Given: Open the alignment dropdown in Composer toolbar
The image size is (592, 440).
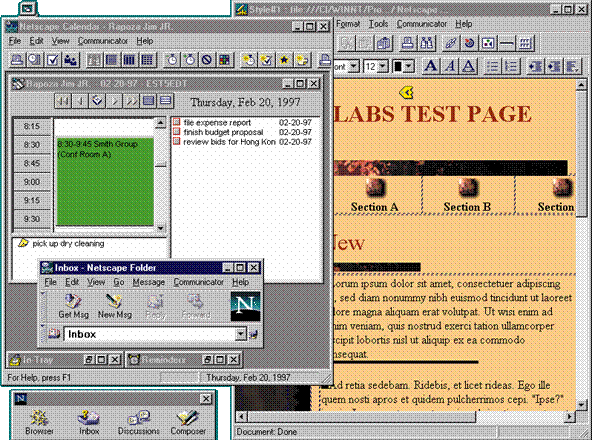Looking at the screenshot, I should pyautogui.click(x=573, y=66).
